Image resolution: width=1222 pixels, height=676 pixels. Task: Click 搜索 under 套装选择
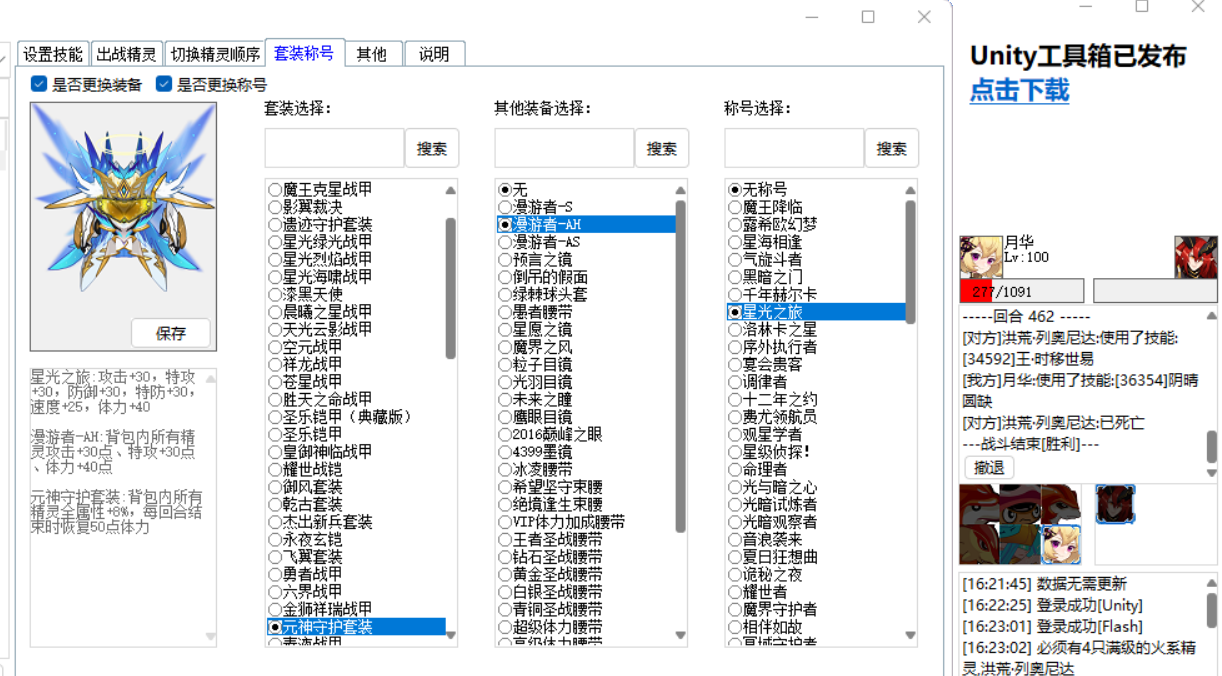pyautogui.click(x=432, y=147)
